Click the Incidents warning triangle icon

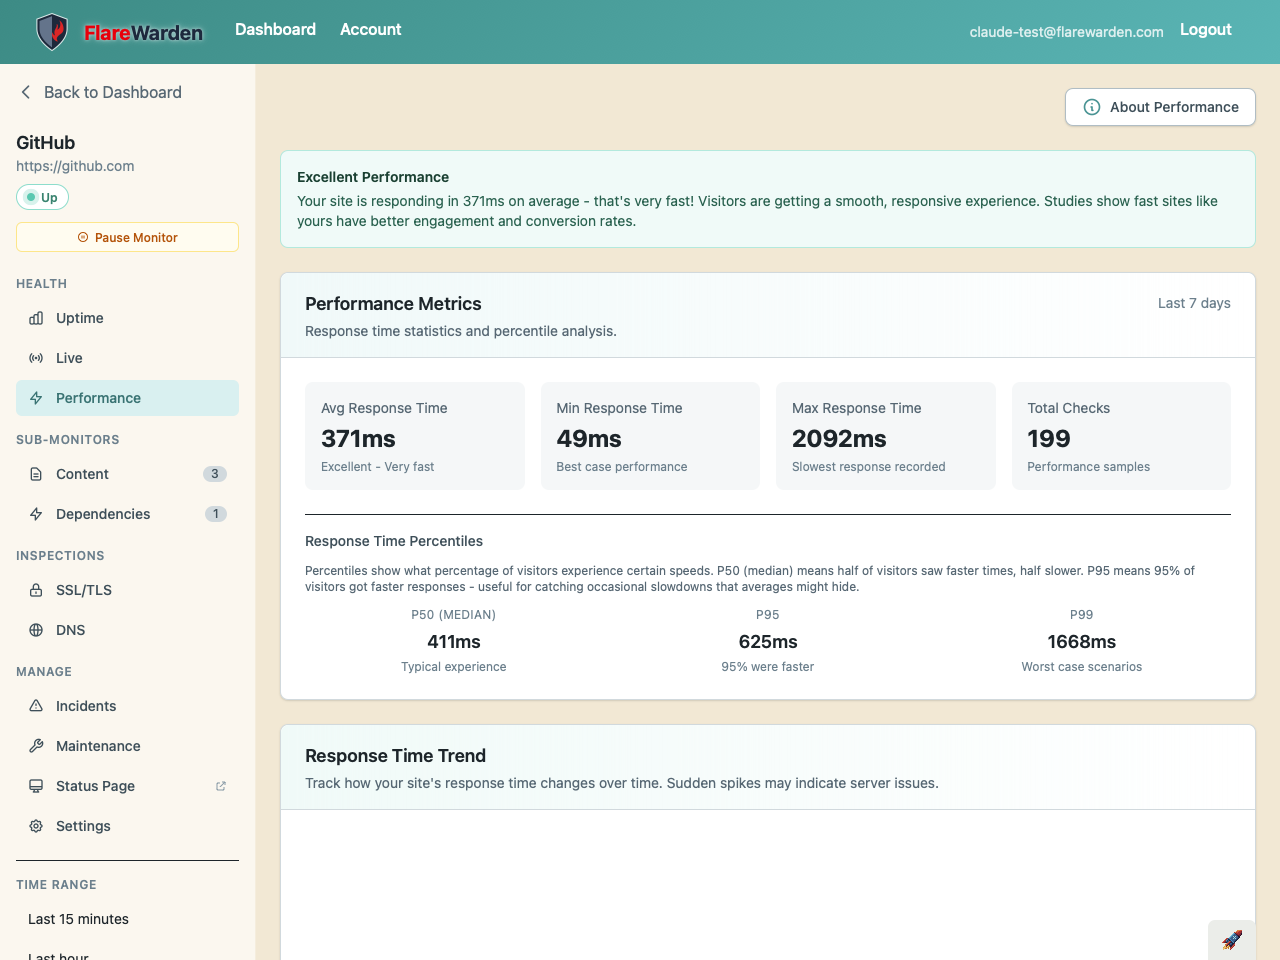pyautogui.click(x=36, y=706)
